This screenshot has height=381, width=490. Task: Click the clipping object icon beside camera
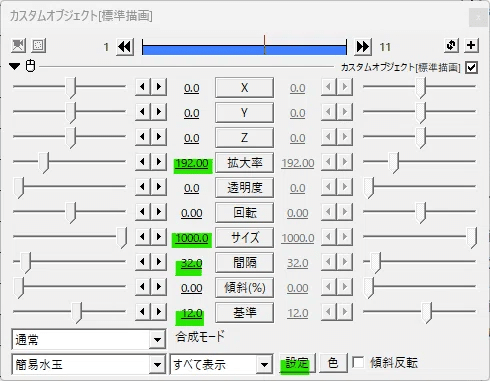38,45
